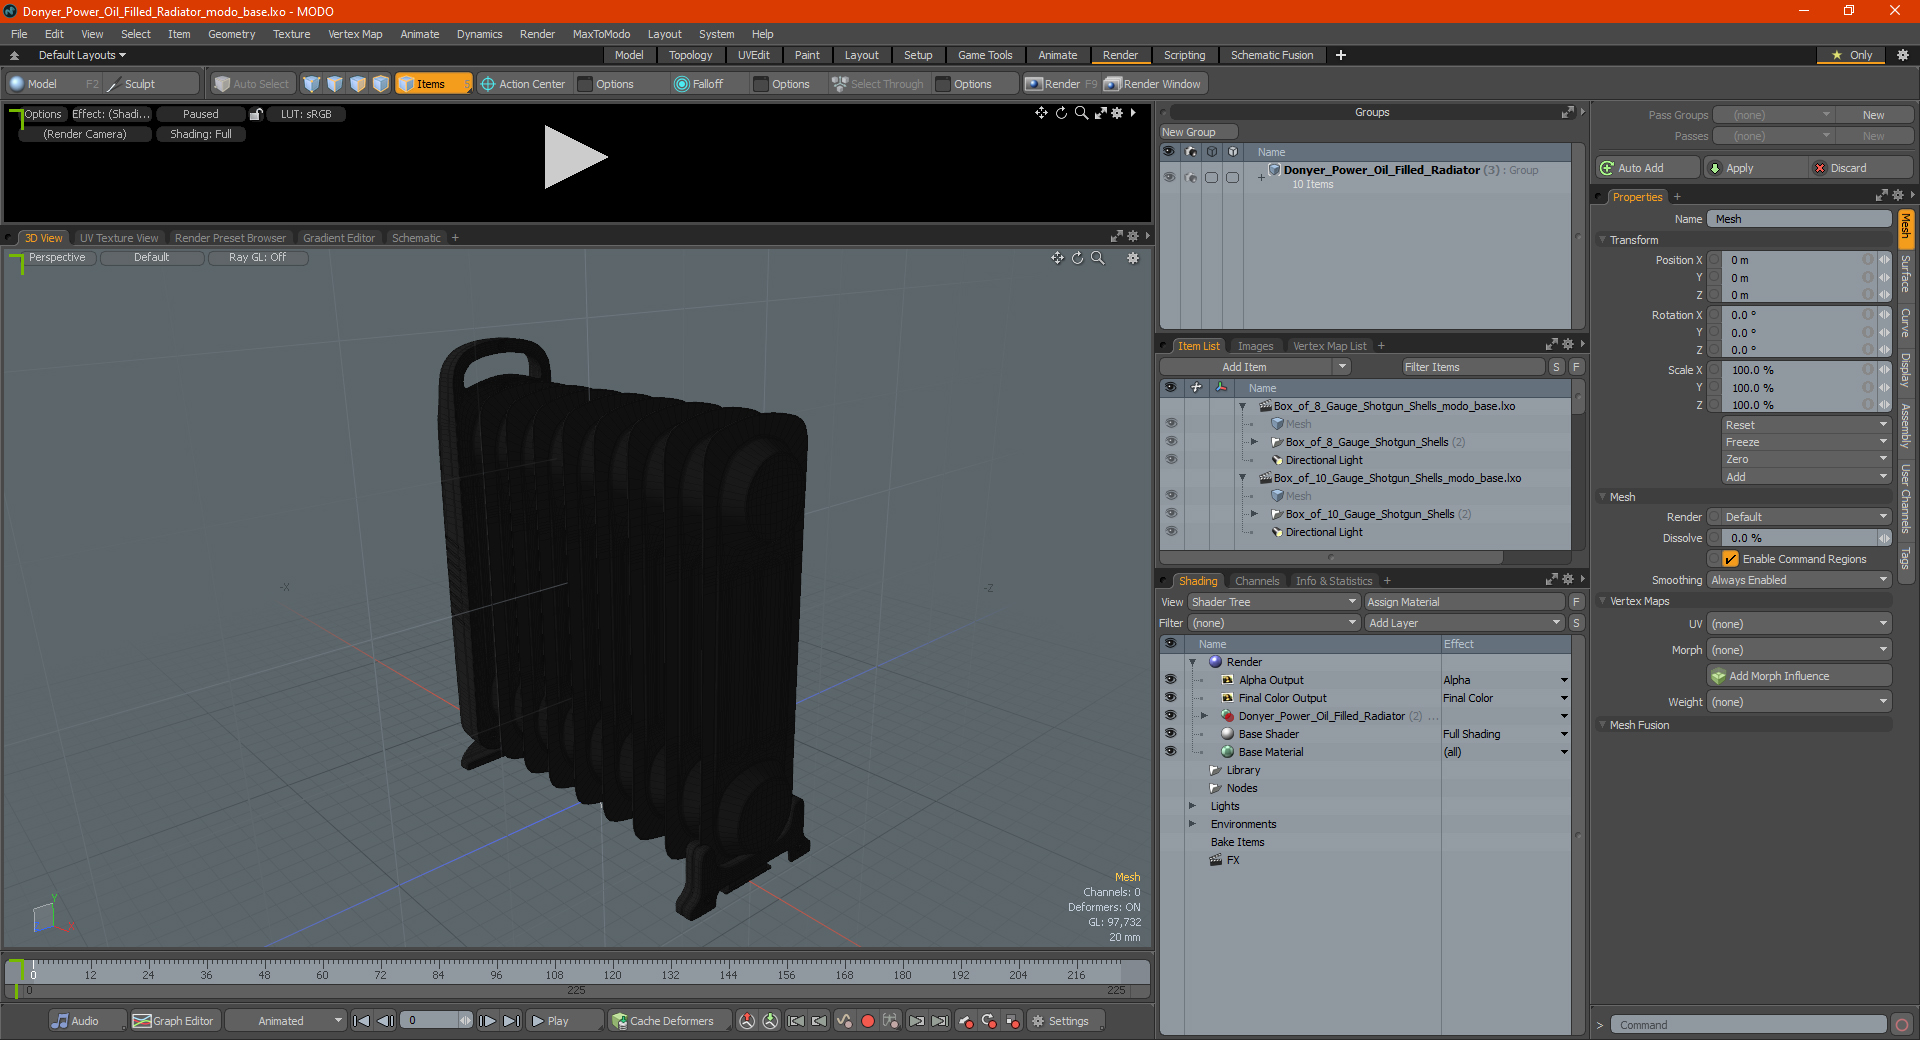Image resolution: width=1920 pixels, height=1040 pixels.
Task: Open the Render Window
Action: click(1154, 84)
